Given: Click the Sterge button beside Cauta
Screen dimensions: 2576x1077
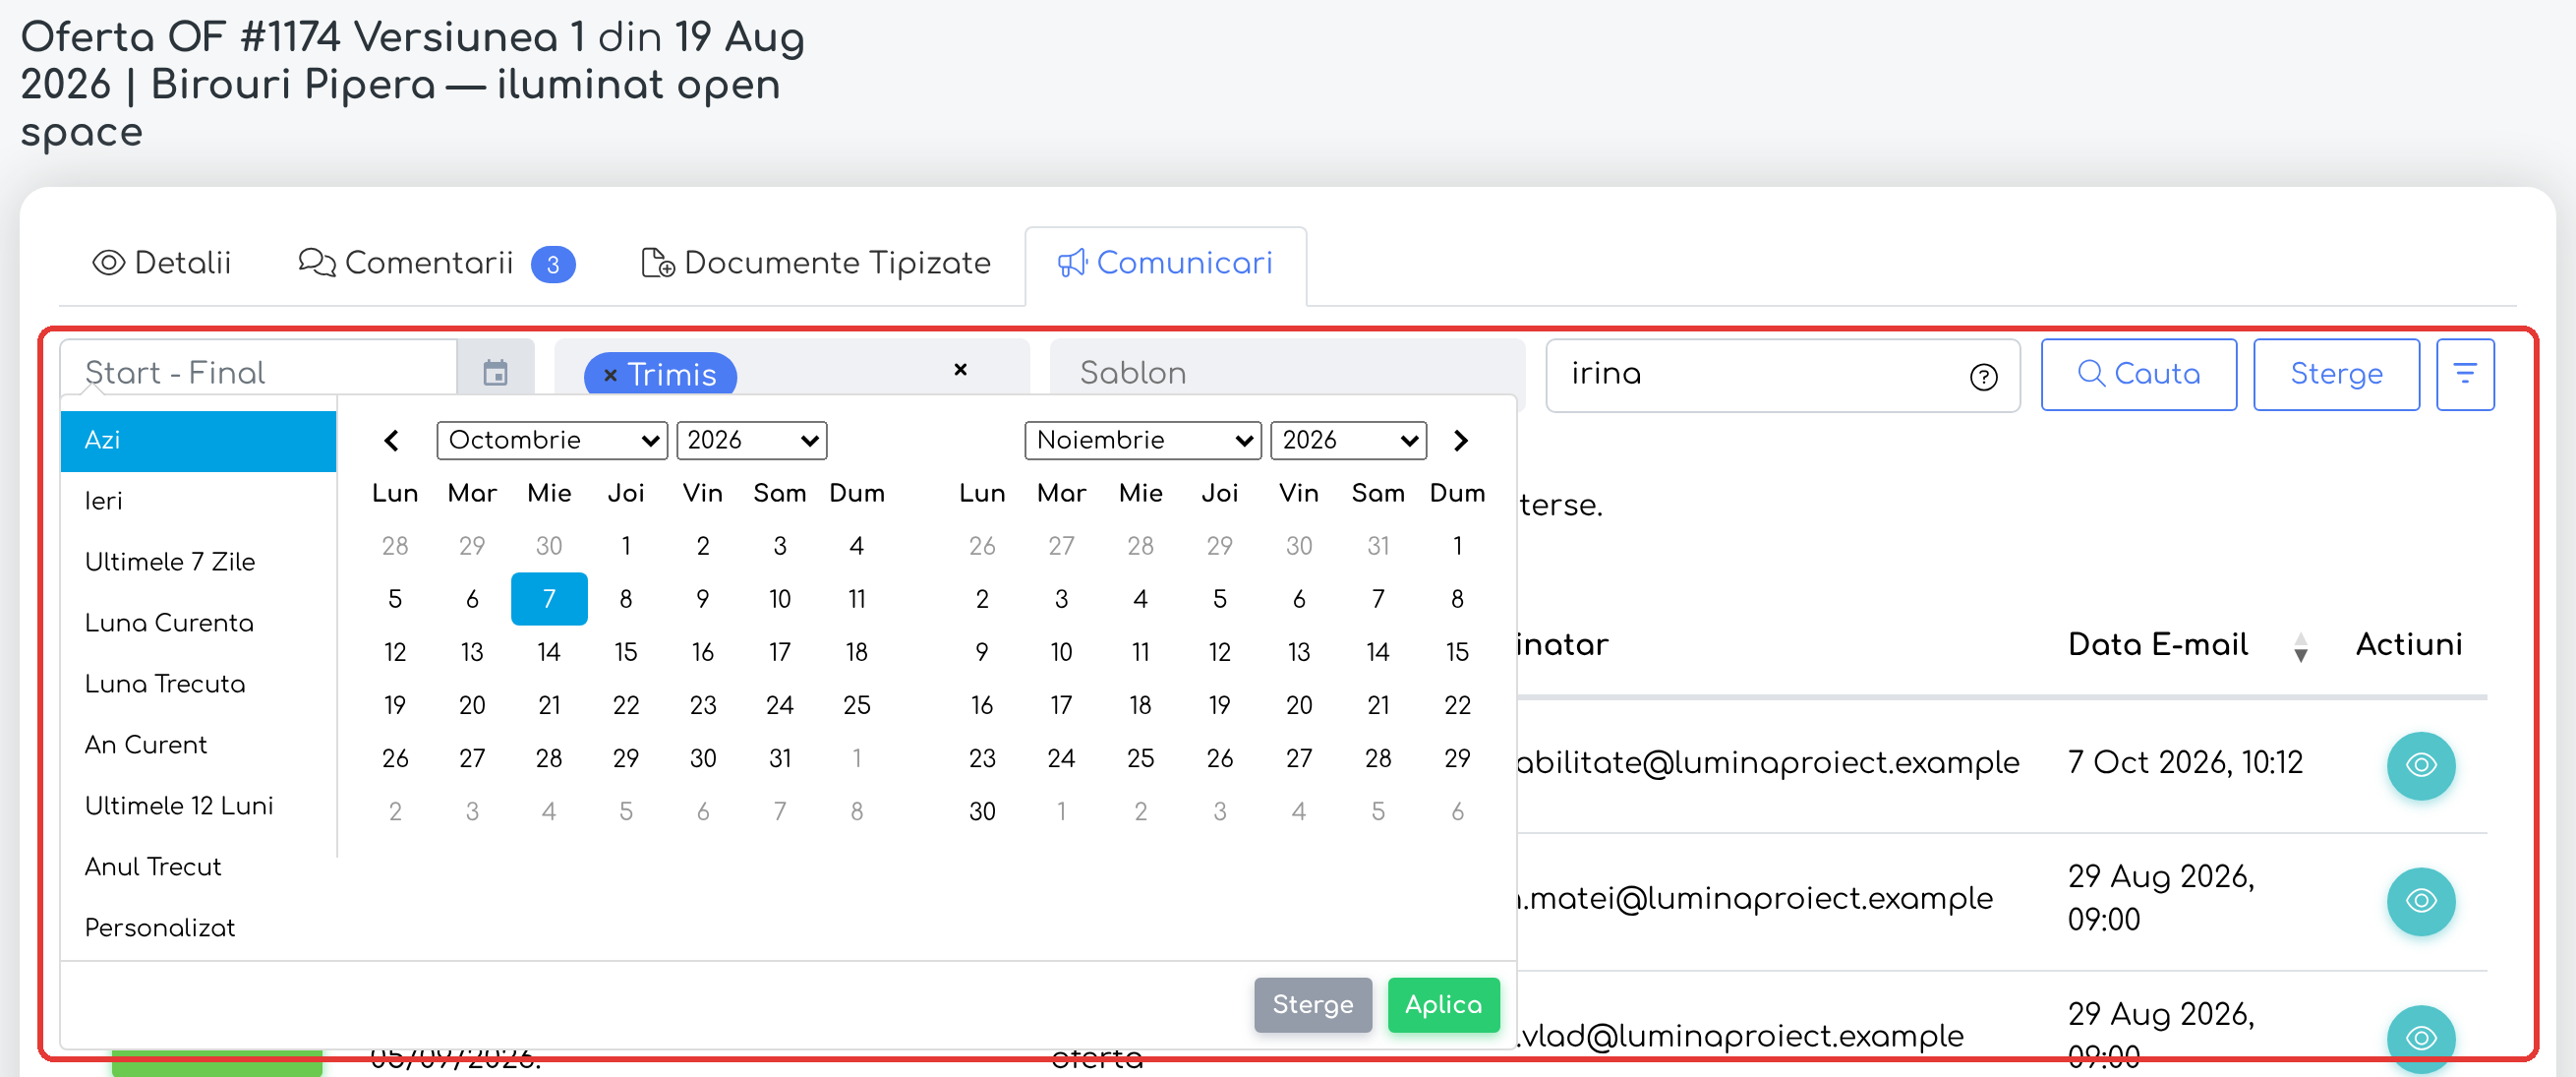Looking at the screenshot, I should tap(2336, 374).
